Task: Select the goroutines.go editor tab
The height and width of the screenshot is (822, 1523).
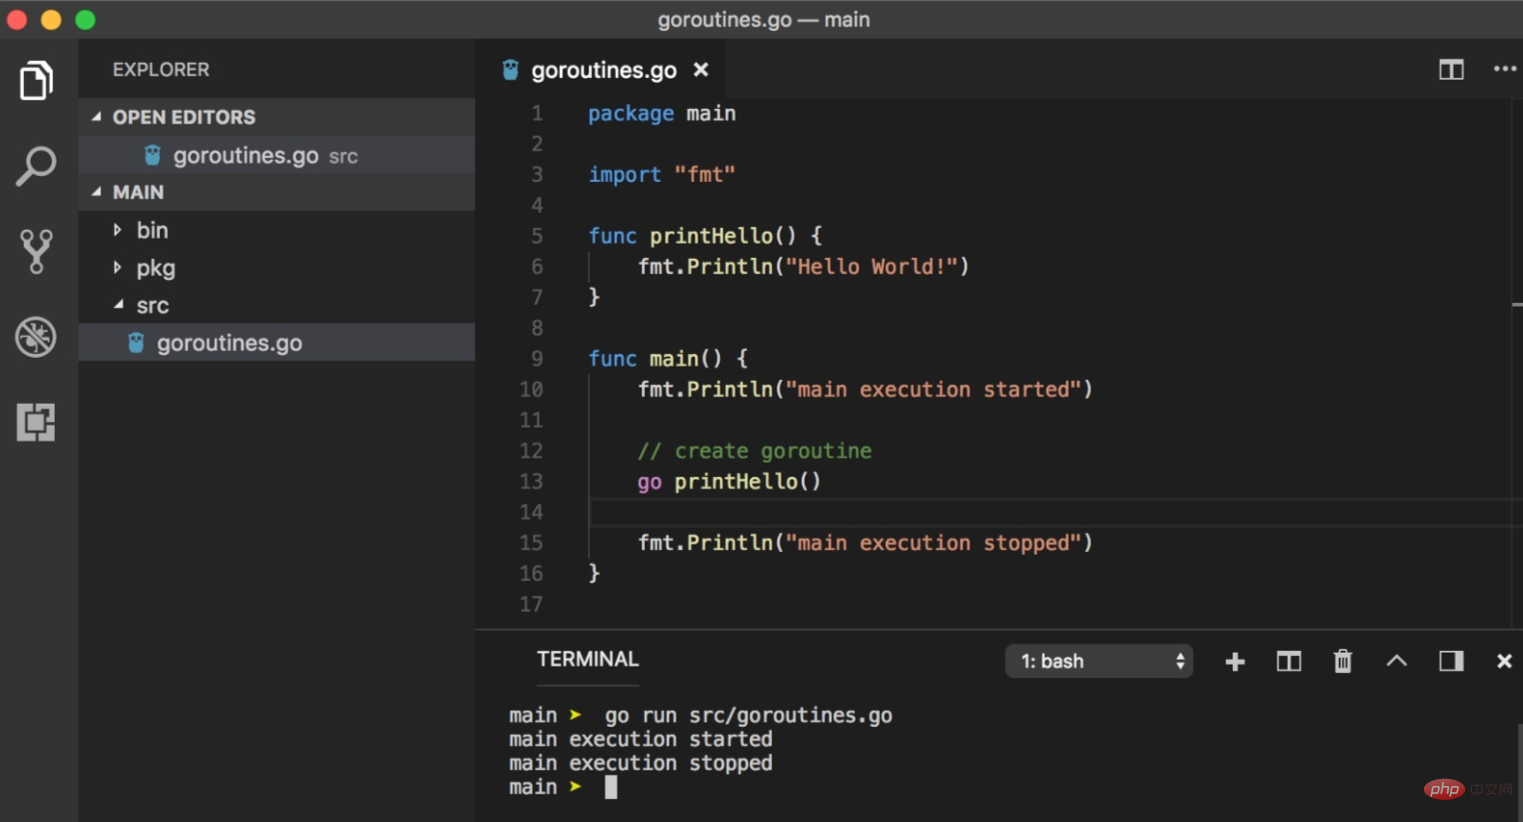Action: click(x=603, y=70)
